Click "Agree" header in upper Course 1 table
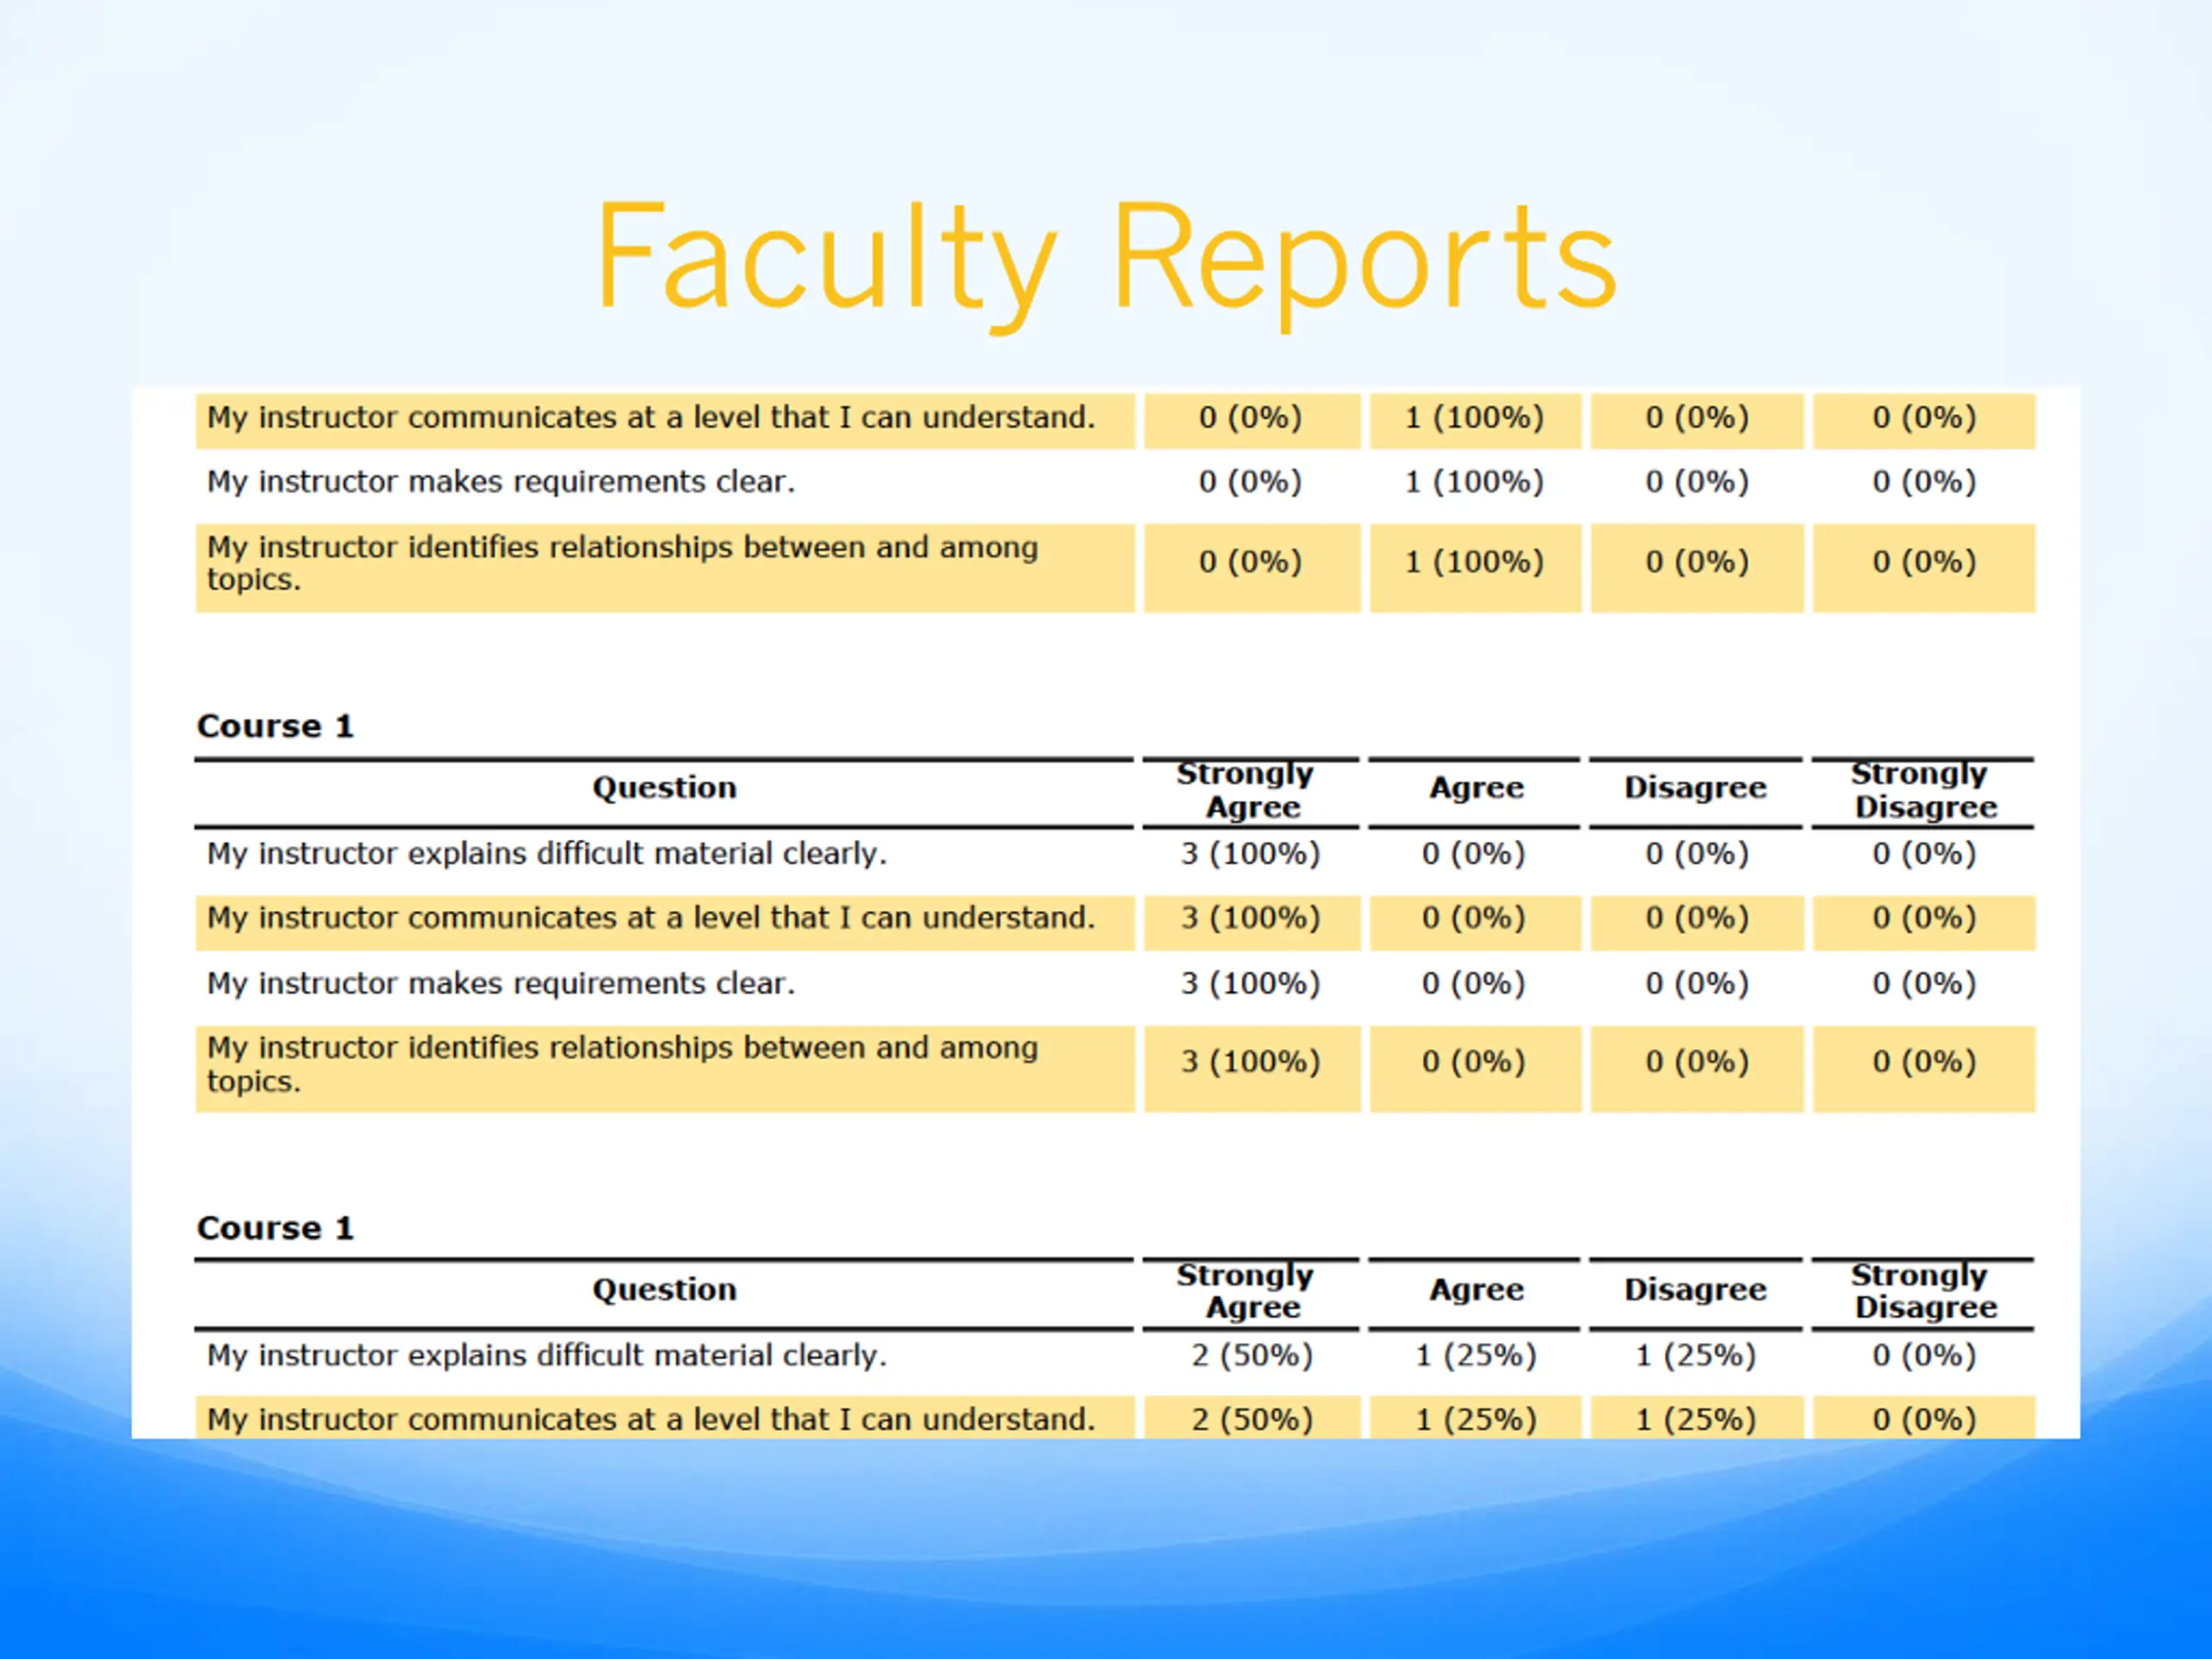The width and height of the screenshot is (2212, 1659). [1476, 788]
